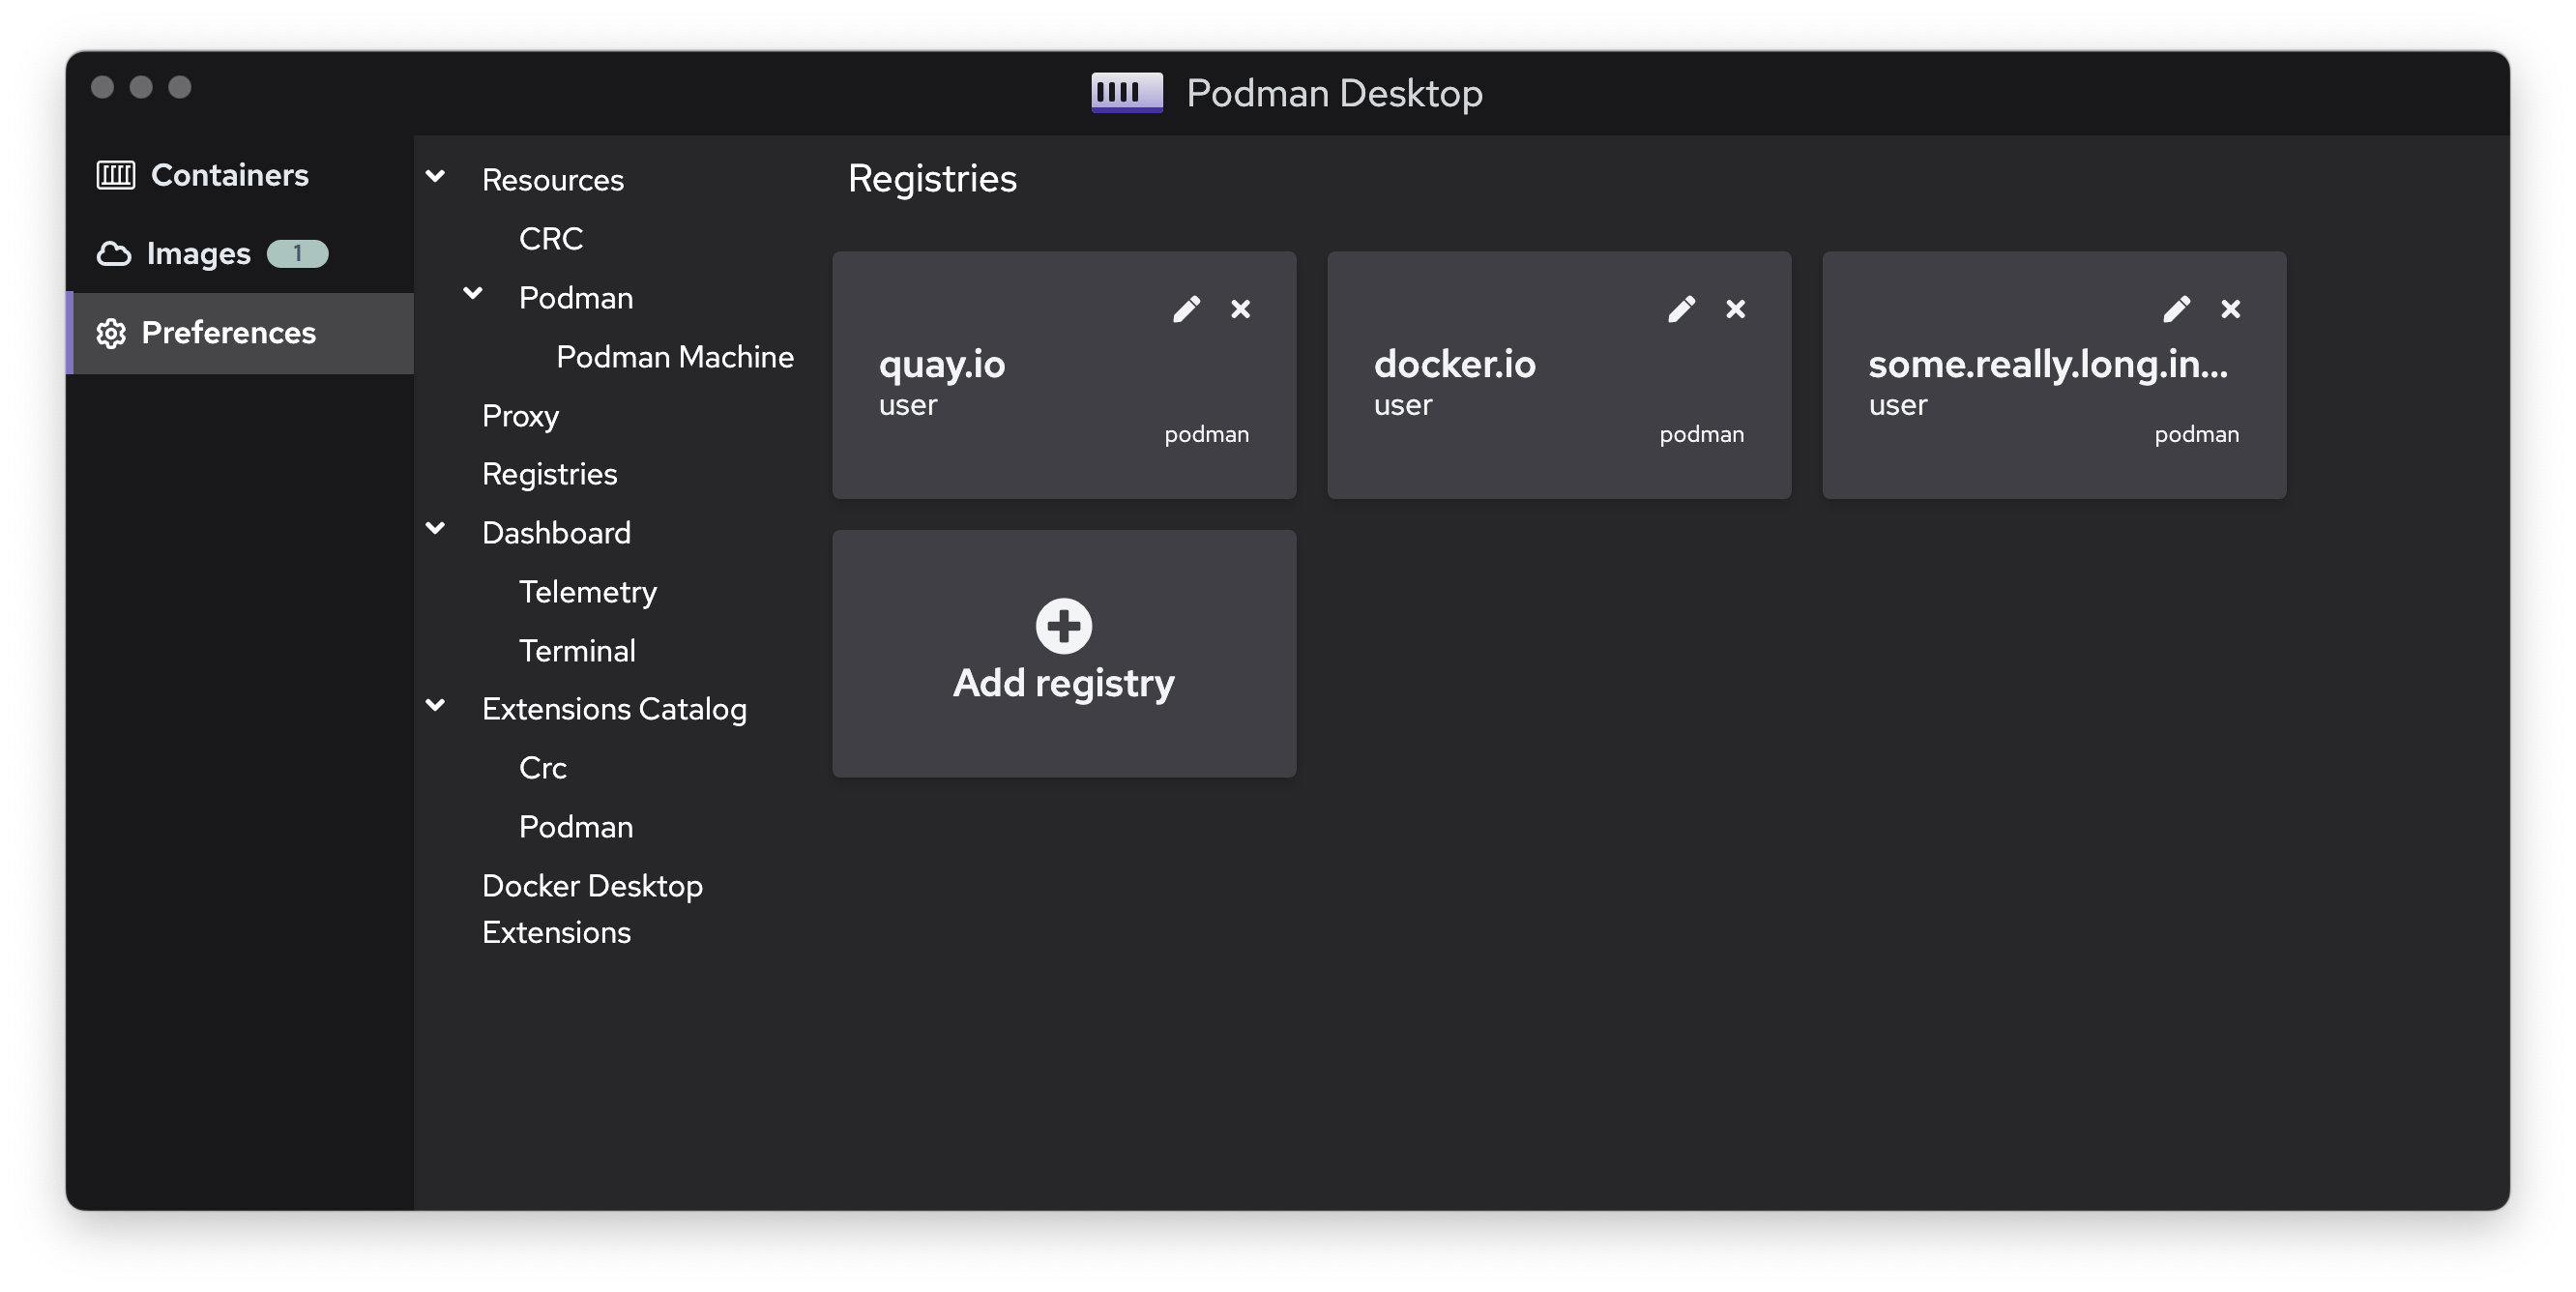Select Preferences in the left sidebar
Screen dimensions: 2576x1292
(x=228, y=333)
